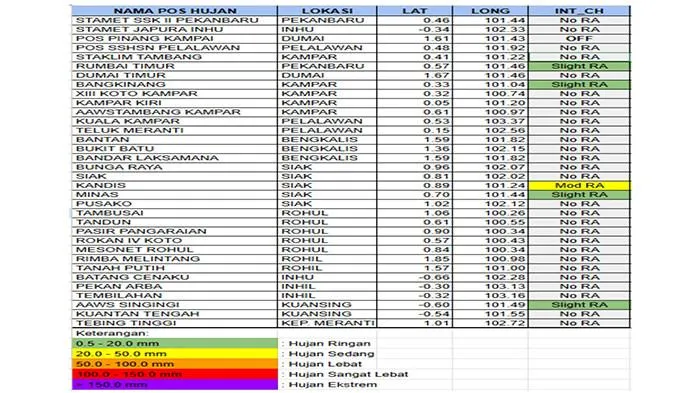Click the KEP. MERANTI location cell
Viewport: 700px width, 393px height.
point(327,323)
